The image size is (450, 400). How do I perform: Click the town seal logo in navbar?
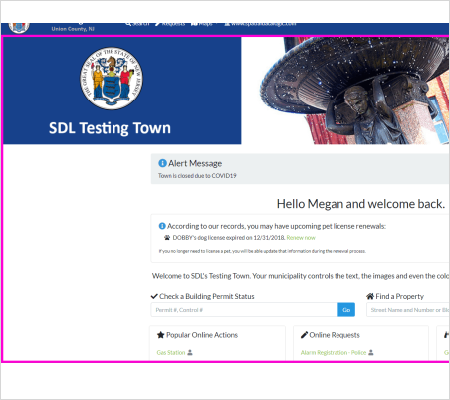tap(19, 28)
